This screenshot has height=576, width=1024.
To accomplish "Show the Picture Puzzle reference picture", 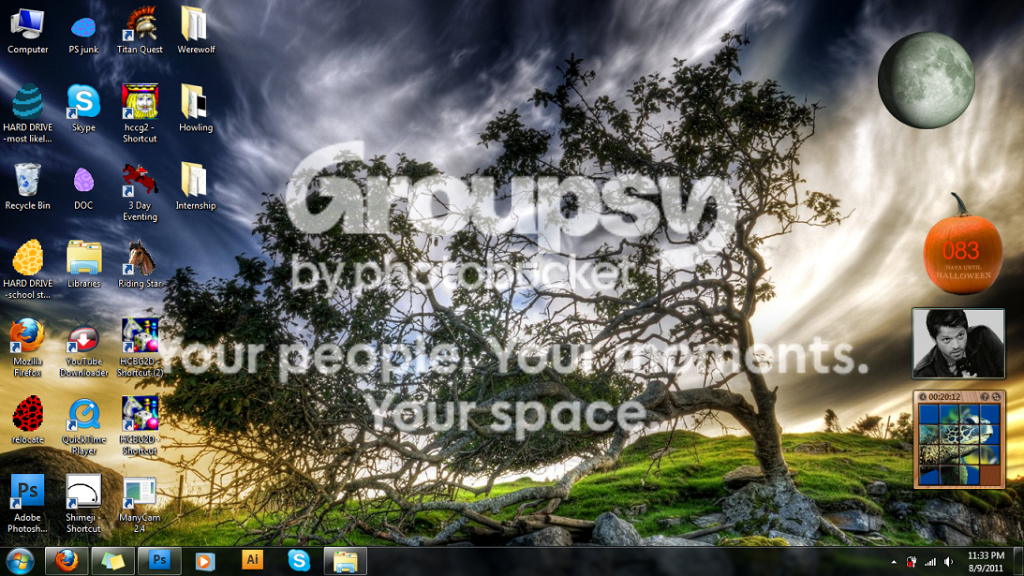I will (985, 397).
